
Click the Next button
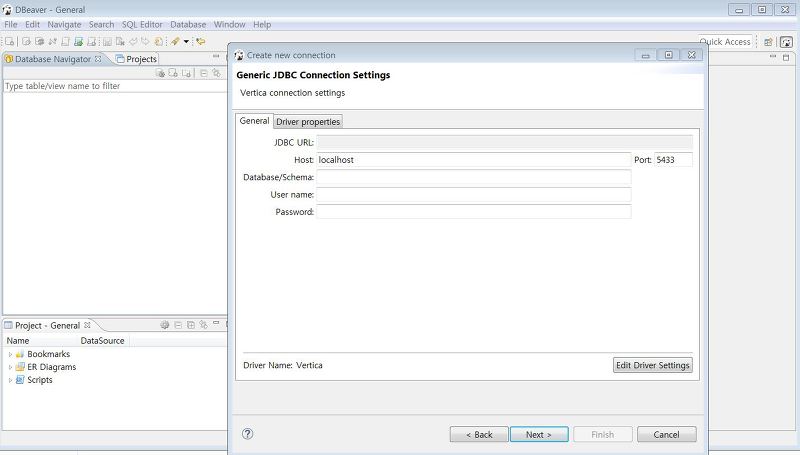pos(539,435)
